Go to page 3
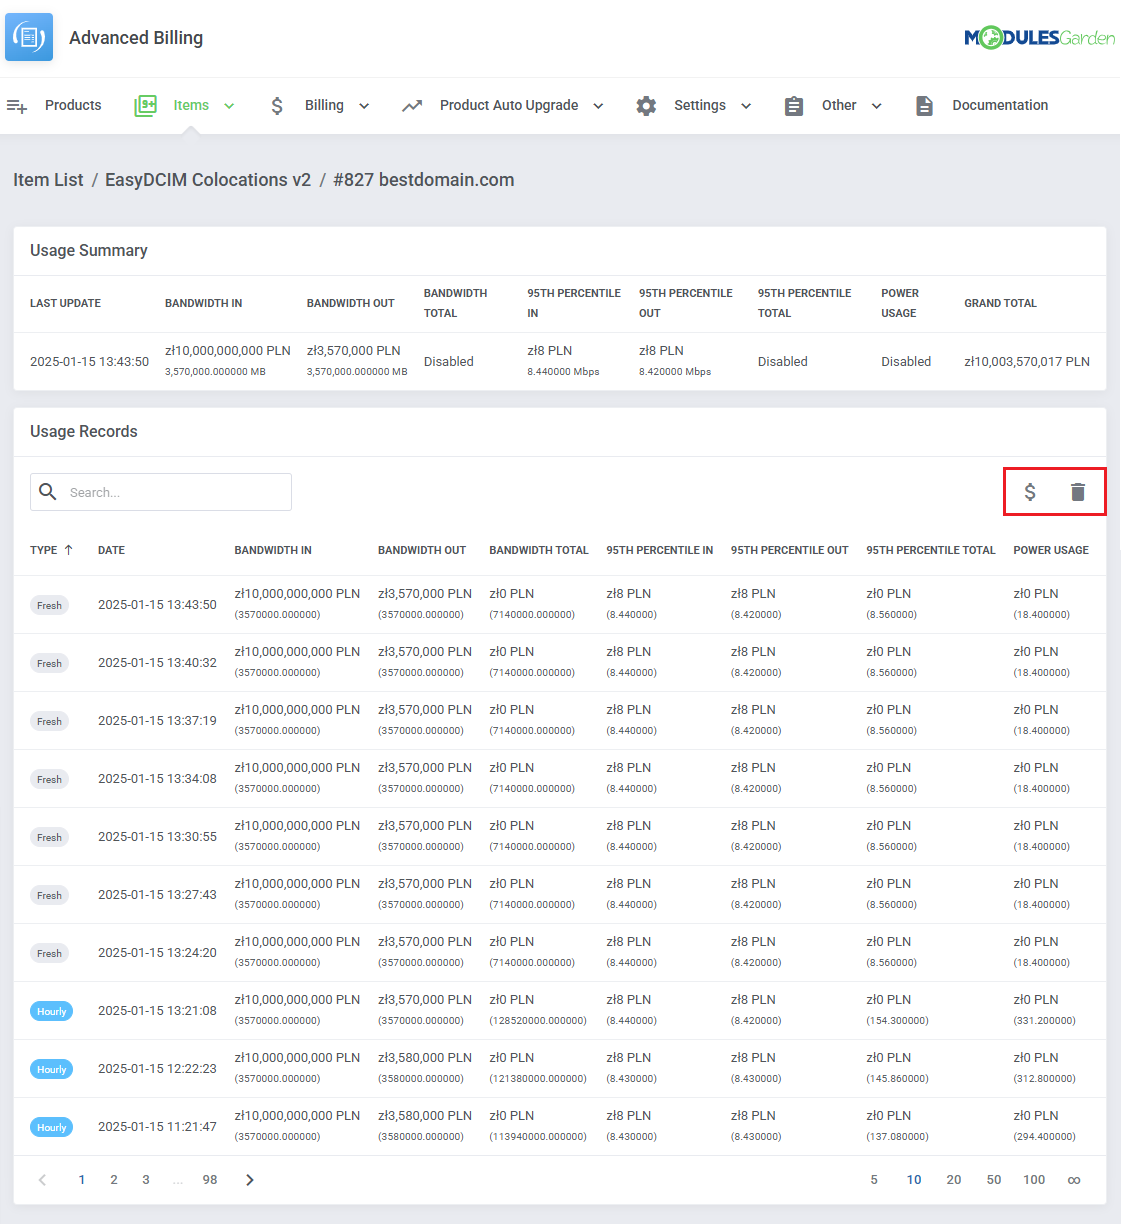The height and width of the screenshot is (1224, 1121). [x=146, y=1180]
